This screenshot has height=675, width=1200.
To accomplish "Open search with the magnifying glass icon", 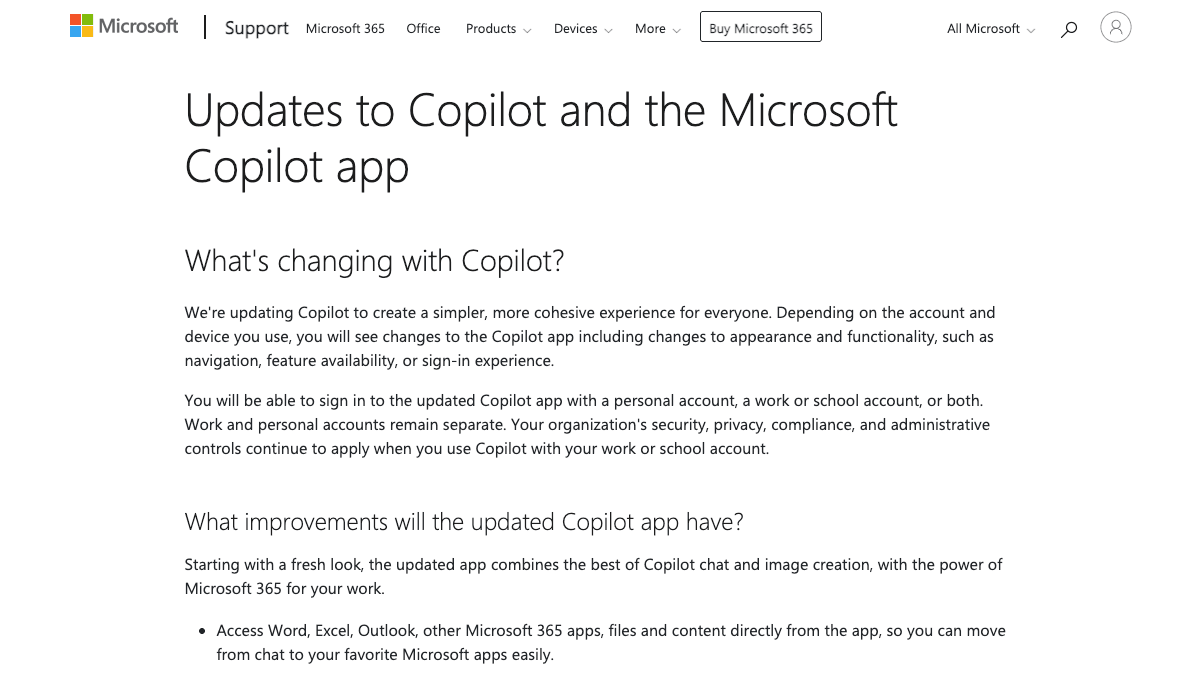I will 1069,29.
